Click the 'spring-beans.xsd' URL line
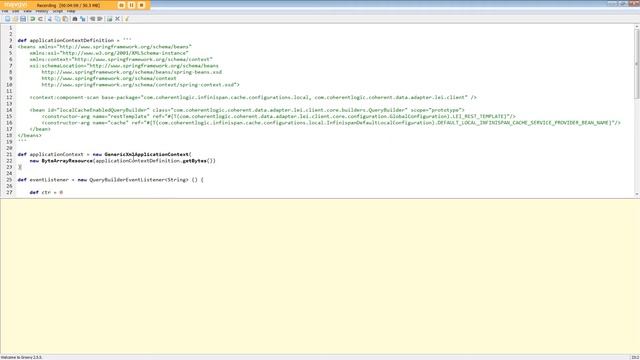Viewport: 640px width, 360px height. [131, 72]
